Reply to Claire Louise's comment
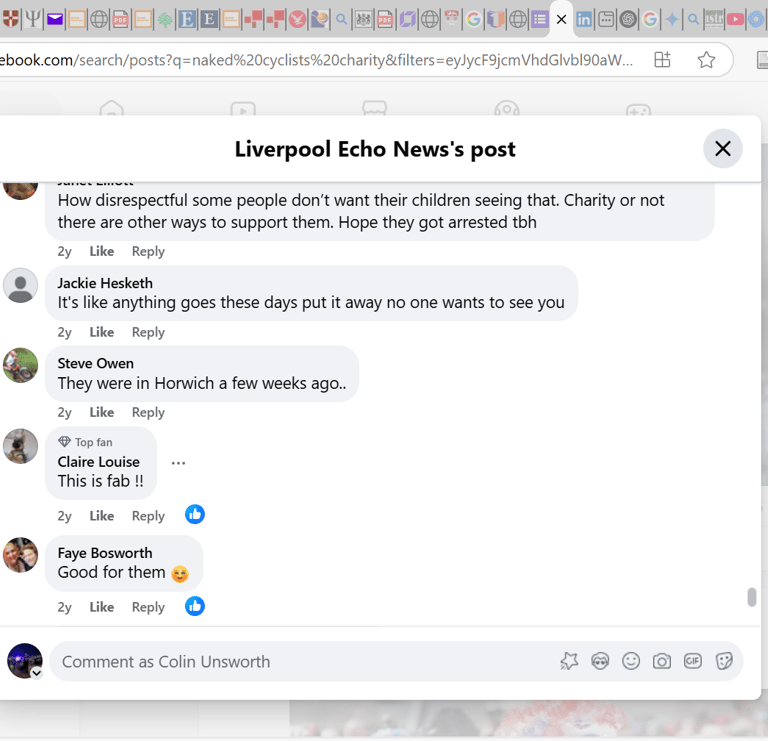 coord(148,516)
